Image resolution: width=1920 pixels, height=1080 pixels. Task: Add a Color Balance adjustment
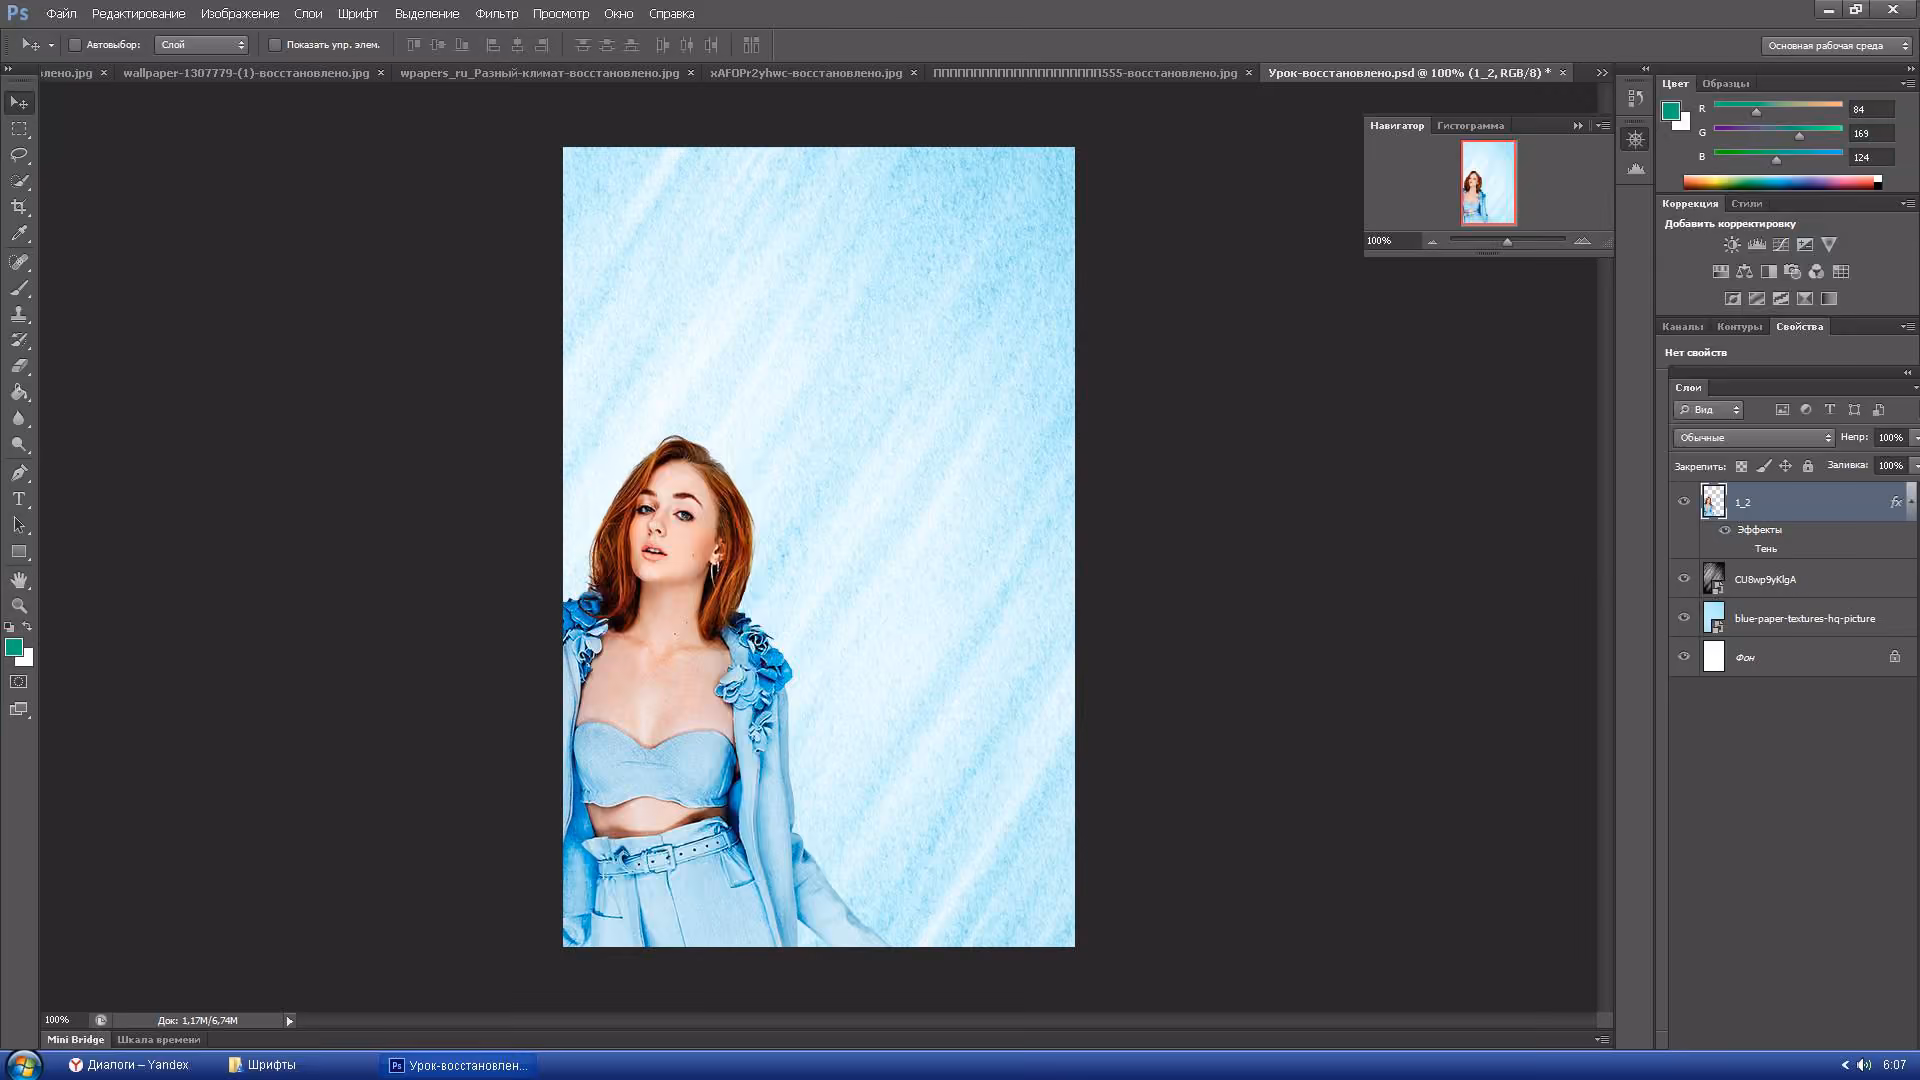coord(1744,272)
